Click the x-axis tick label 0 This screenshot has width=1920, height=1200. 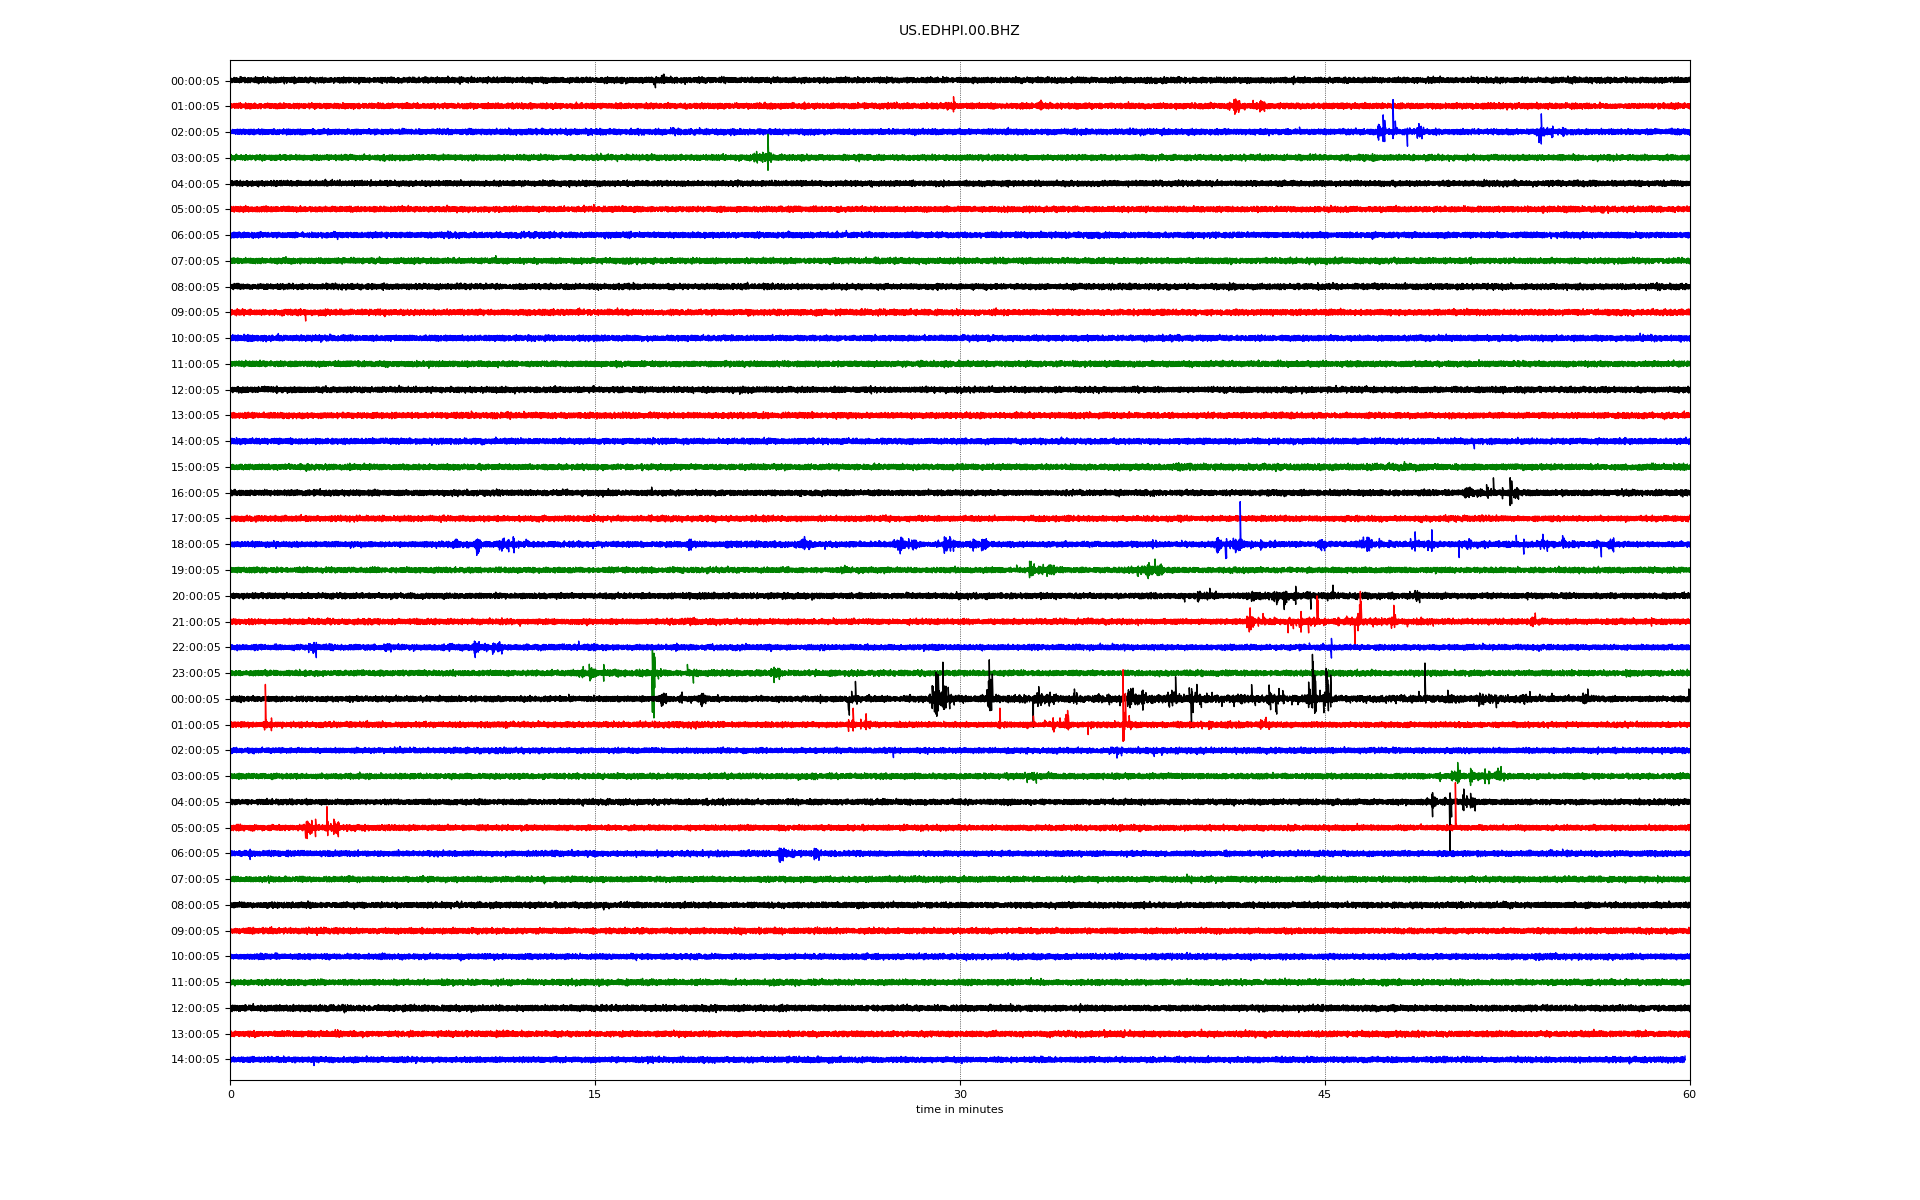(x=231, y=1094)
